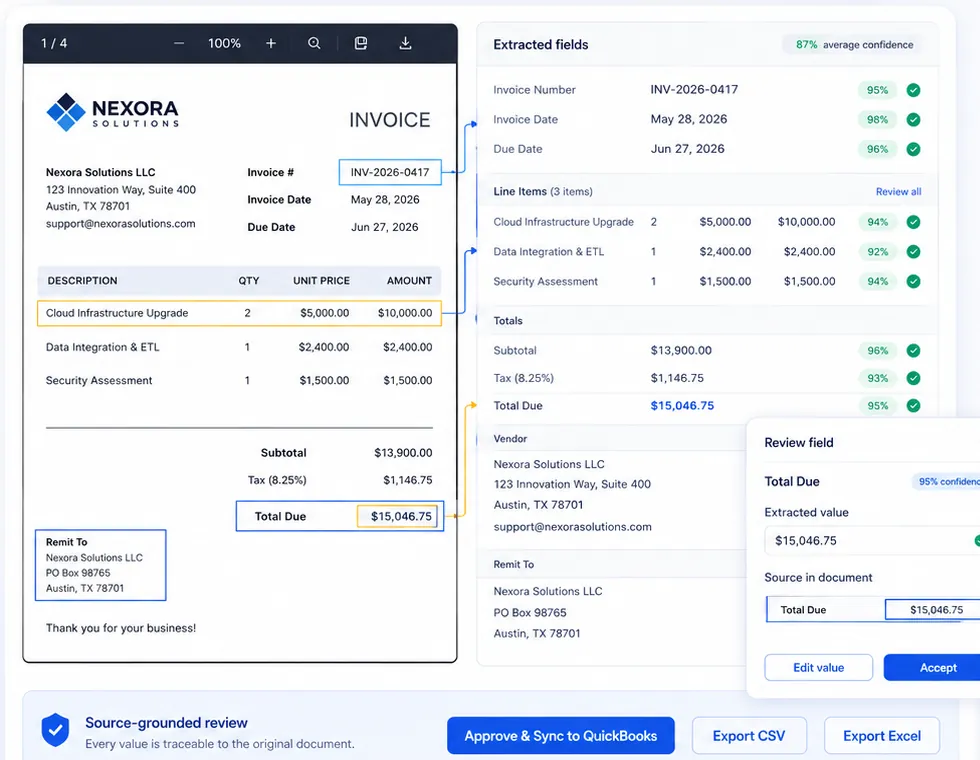Download the invoice with the download icon
980x760 pixels.
pos(406,43)
